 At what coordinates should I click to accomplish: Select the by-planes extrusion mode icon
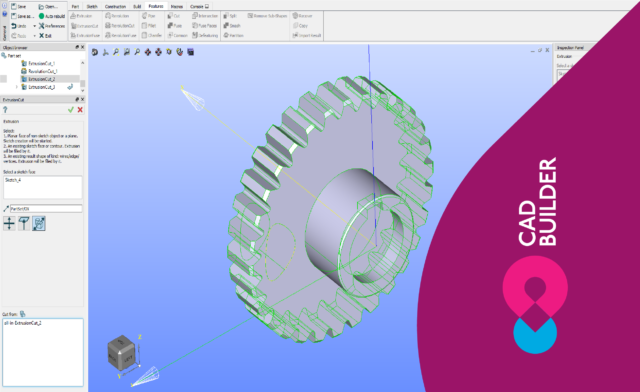24,223
